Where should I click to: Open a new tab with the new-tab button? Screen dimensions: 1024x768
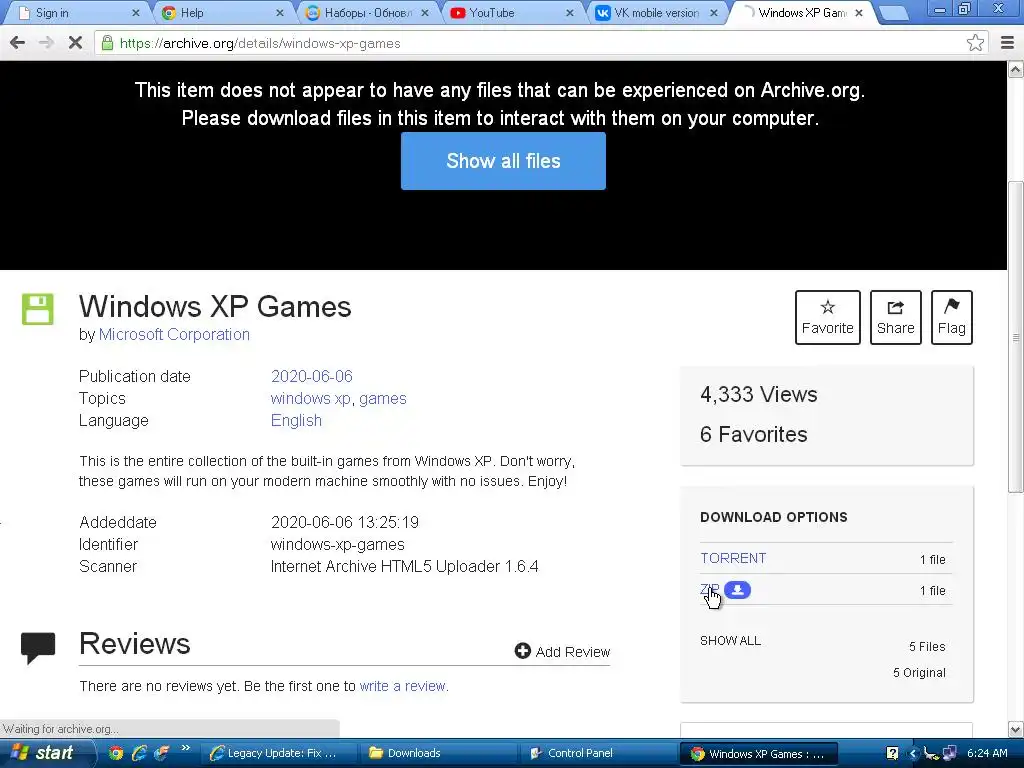(893, 13)
